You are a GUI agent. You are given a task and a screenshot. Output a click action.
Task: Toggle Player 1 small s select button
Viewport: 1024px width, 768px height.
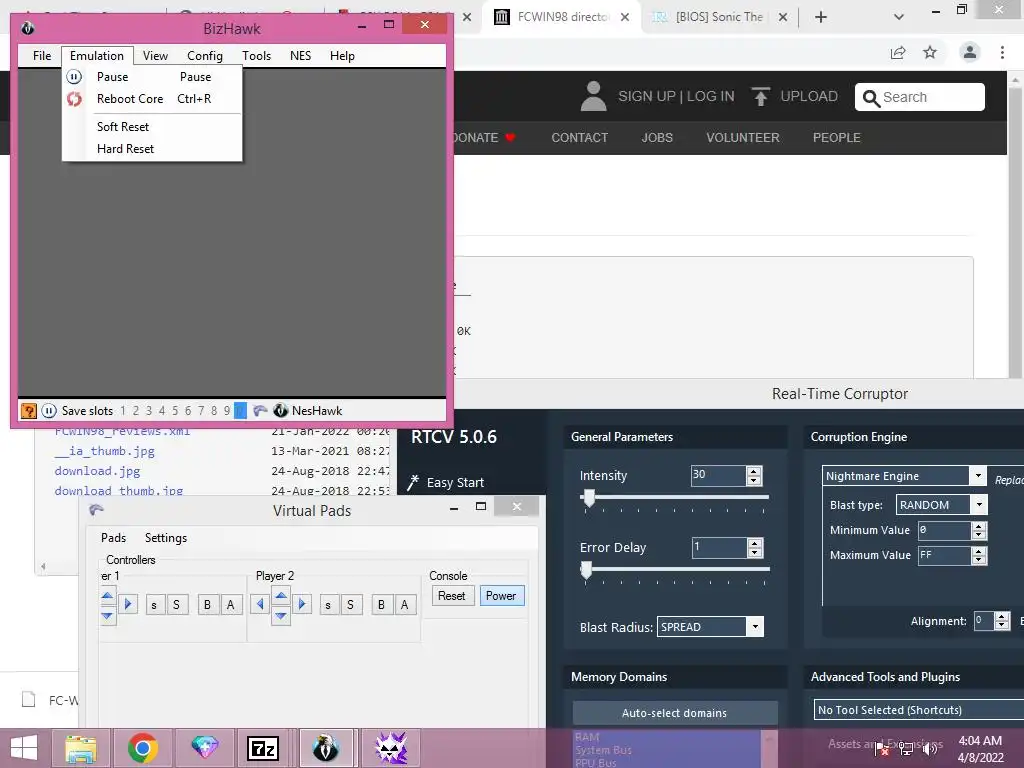[x=153, y=605]
